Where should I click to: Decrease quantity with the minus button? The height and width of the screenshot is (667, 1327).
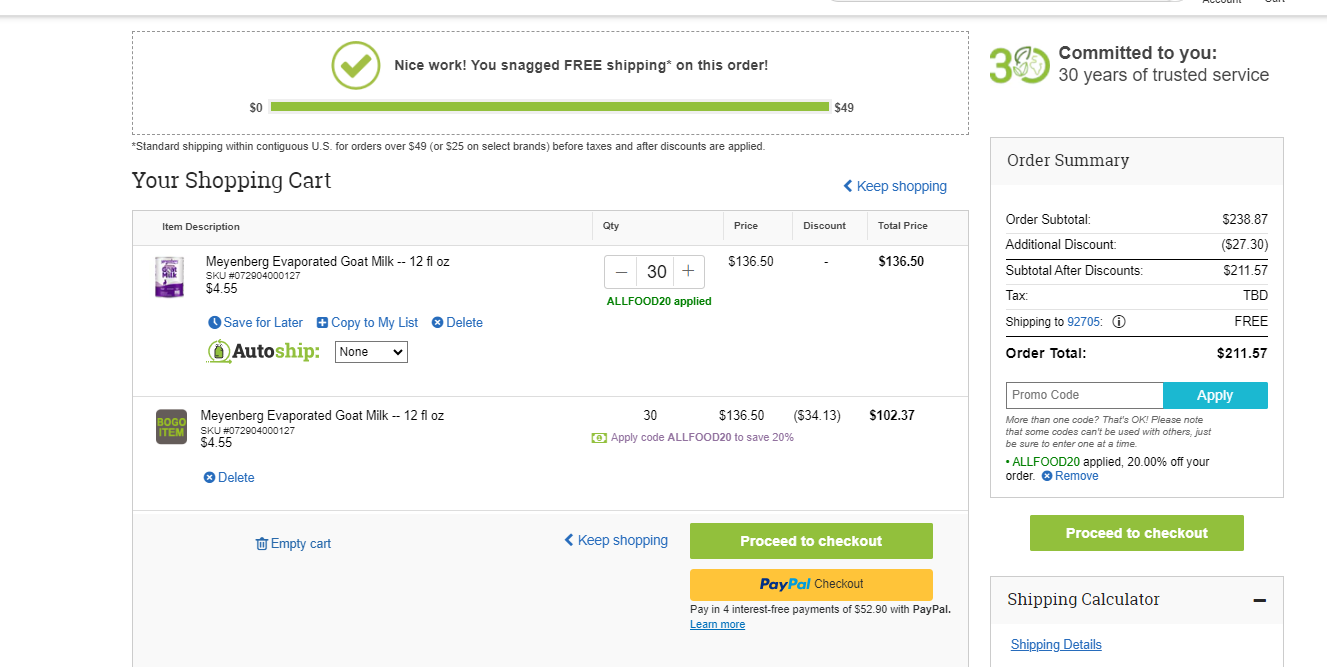[x=622, y=272]
